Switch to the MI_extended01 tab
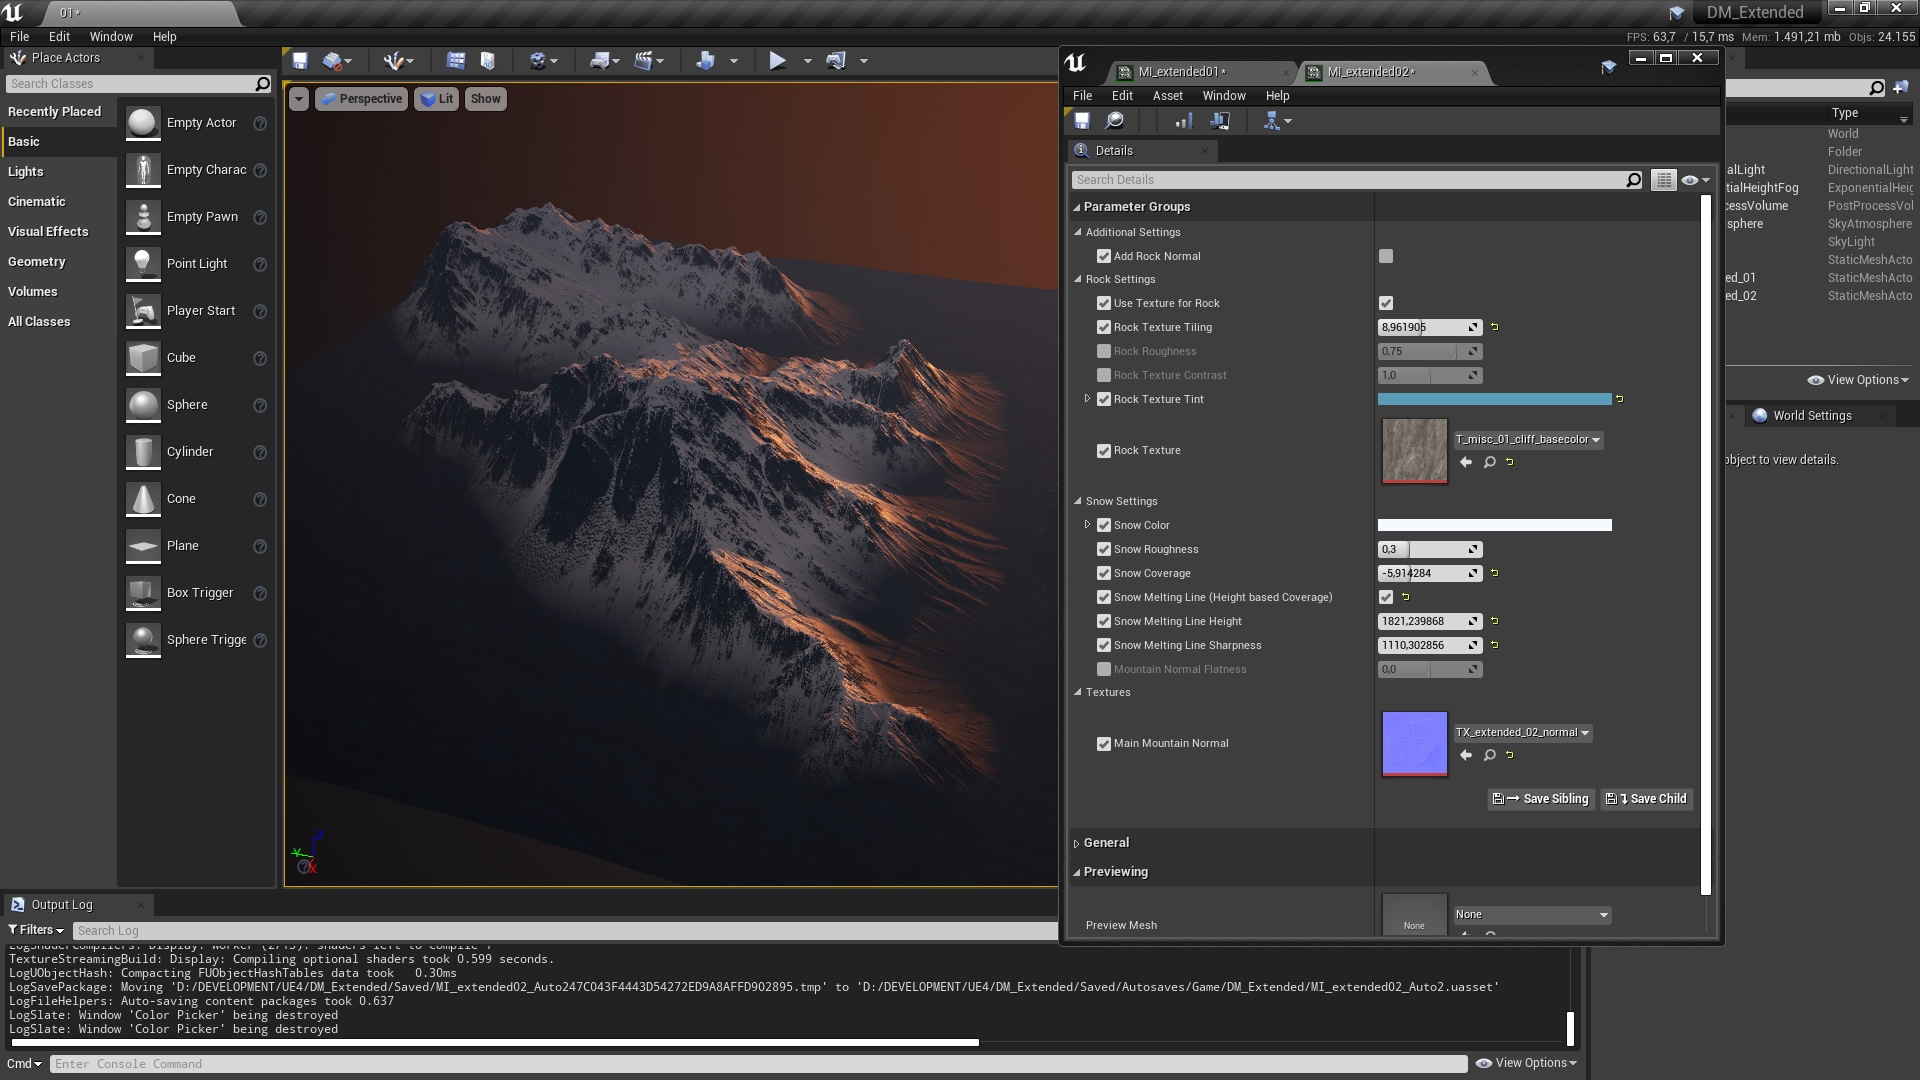 point(1181,72)
